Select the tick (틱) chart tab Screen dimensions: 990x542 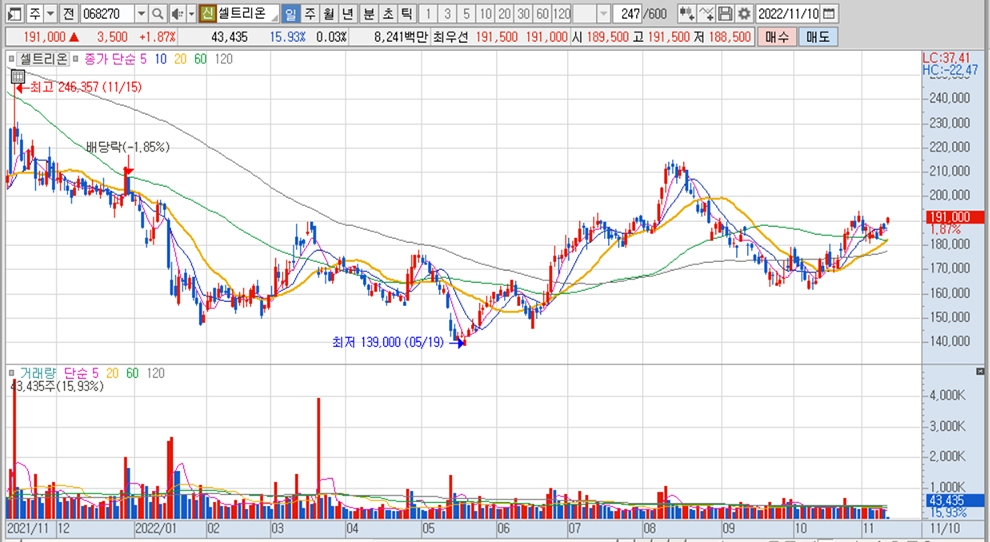(405, 14)
